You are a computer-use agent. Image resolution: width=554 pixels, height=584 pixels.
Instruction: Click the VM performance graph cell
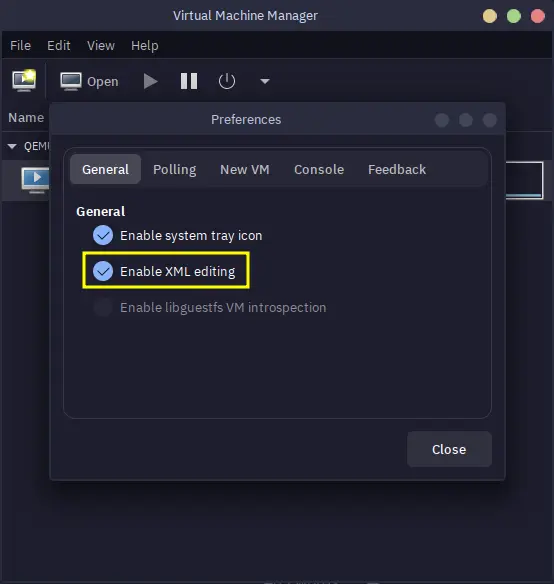coord(524,180)
